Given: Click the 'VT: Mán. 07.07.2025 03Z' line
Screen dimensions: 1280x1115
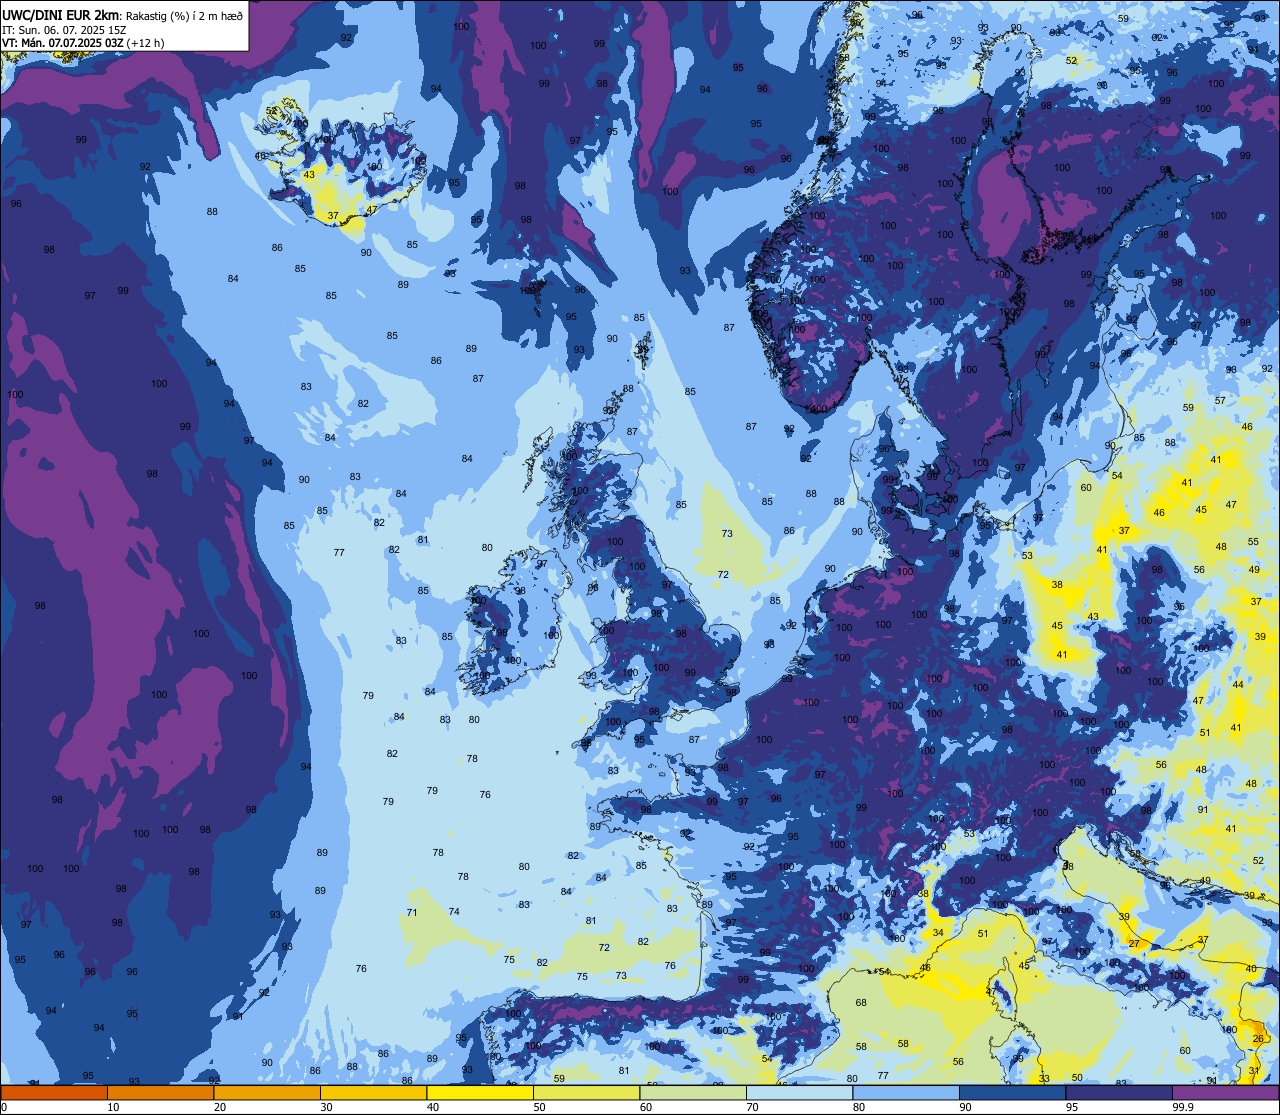Looking at the screenshot, I should (x=63, y=43).
